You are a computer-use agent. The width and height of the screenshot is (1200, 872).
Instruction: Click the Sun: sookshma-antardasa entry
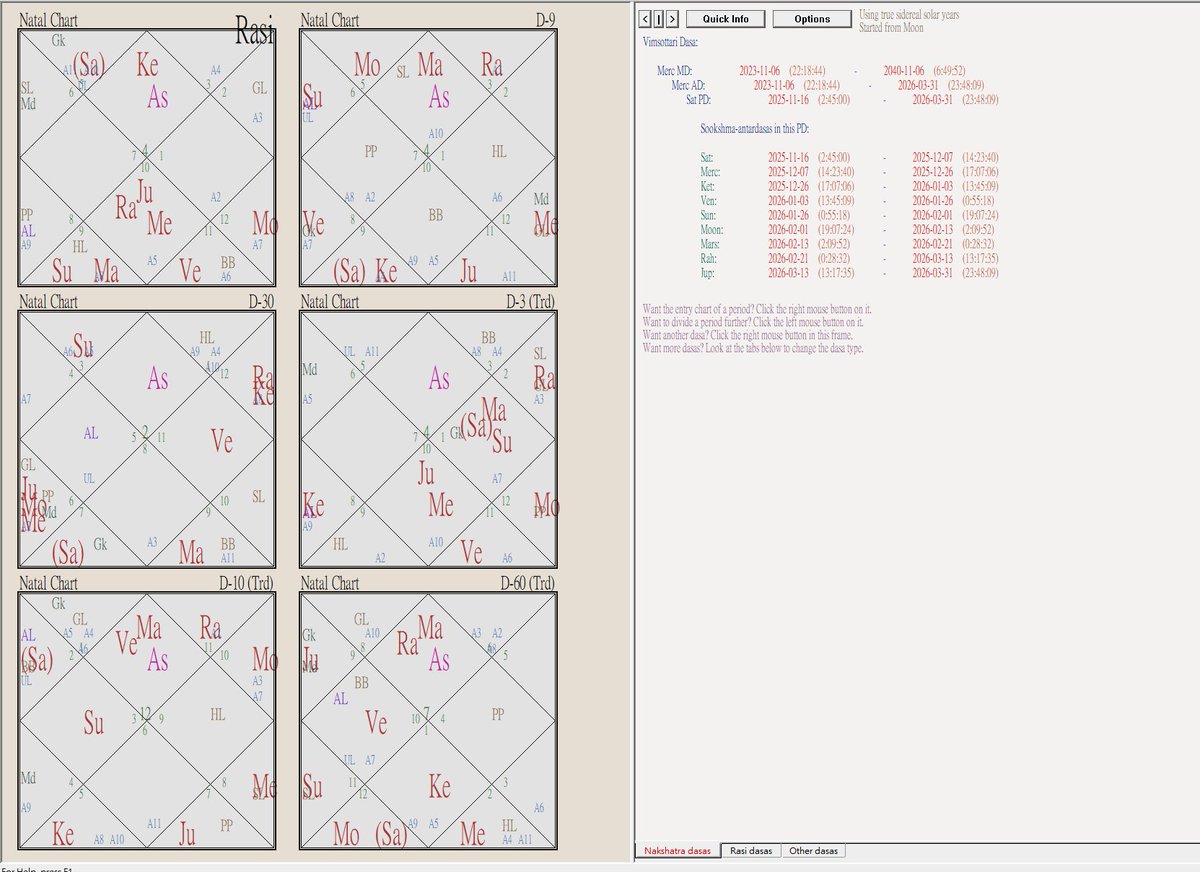click(x=849, y=215)
